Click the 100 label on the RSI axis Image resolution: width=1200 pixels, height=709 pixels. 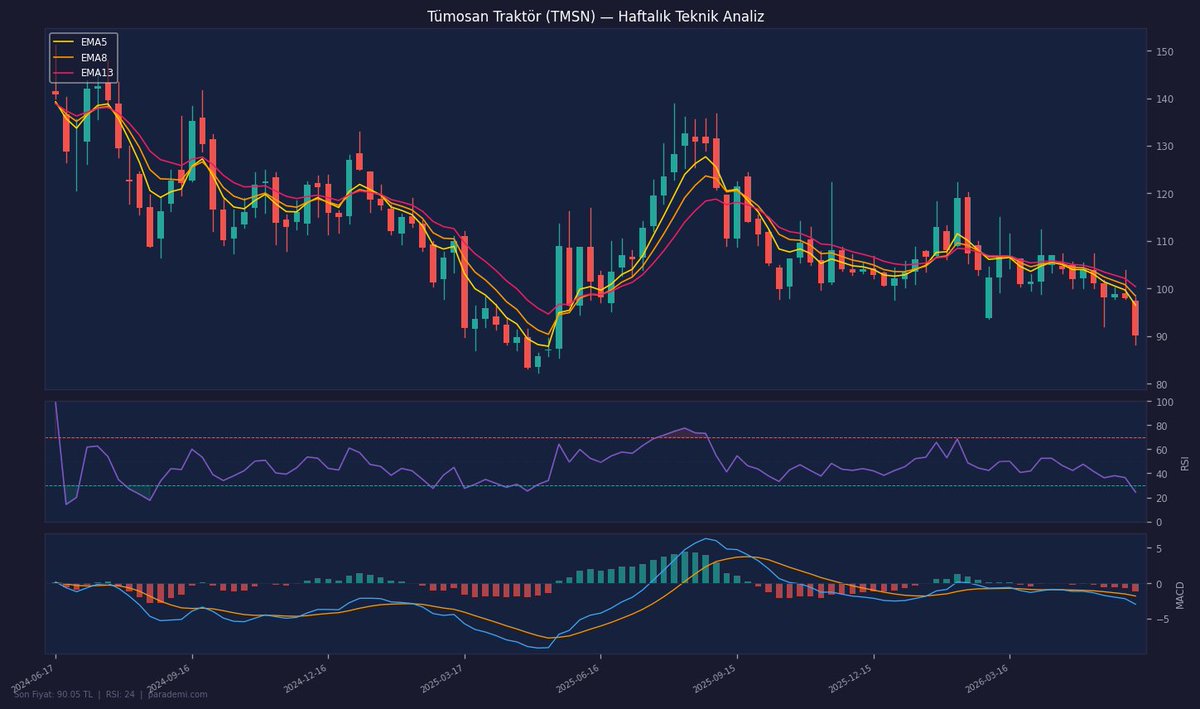coord(1166,402)
